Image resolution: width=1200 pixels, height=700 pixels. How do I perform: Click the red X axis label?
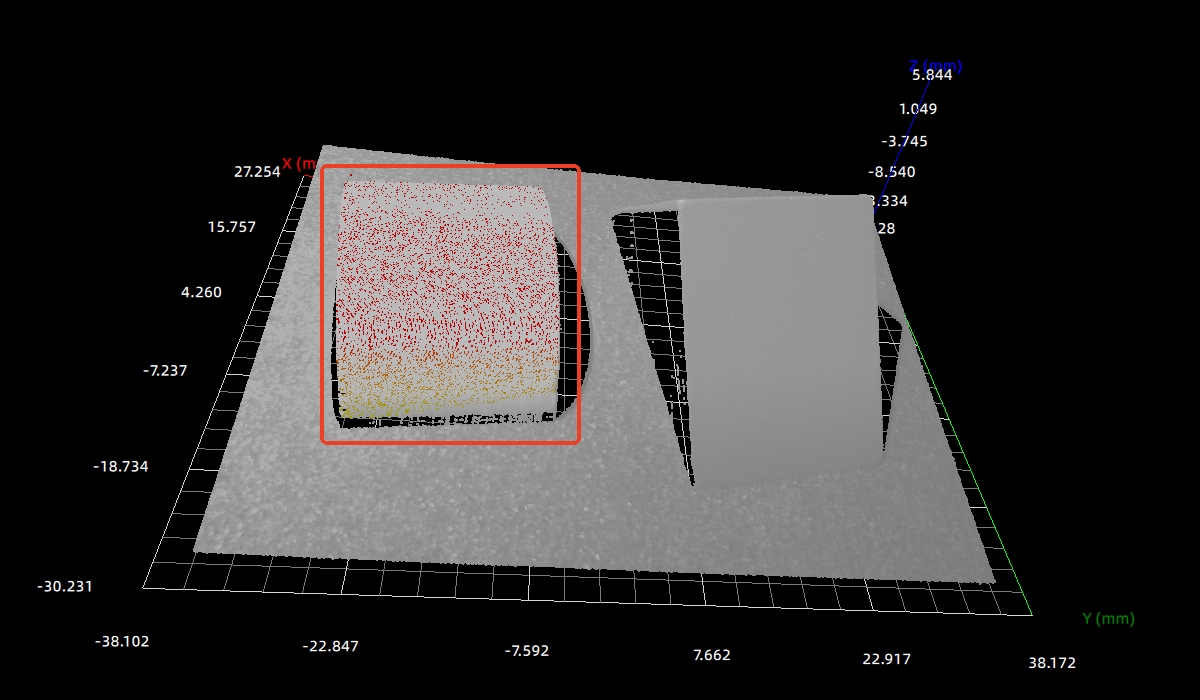click(x=298, y=163)
